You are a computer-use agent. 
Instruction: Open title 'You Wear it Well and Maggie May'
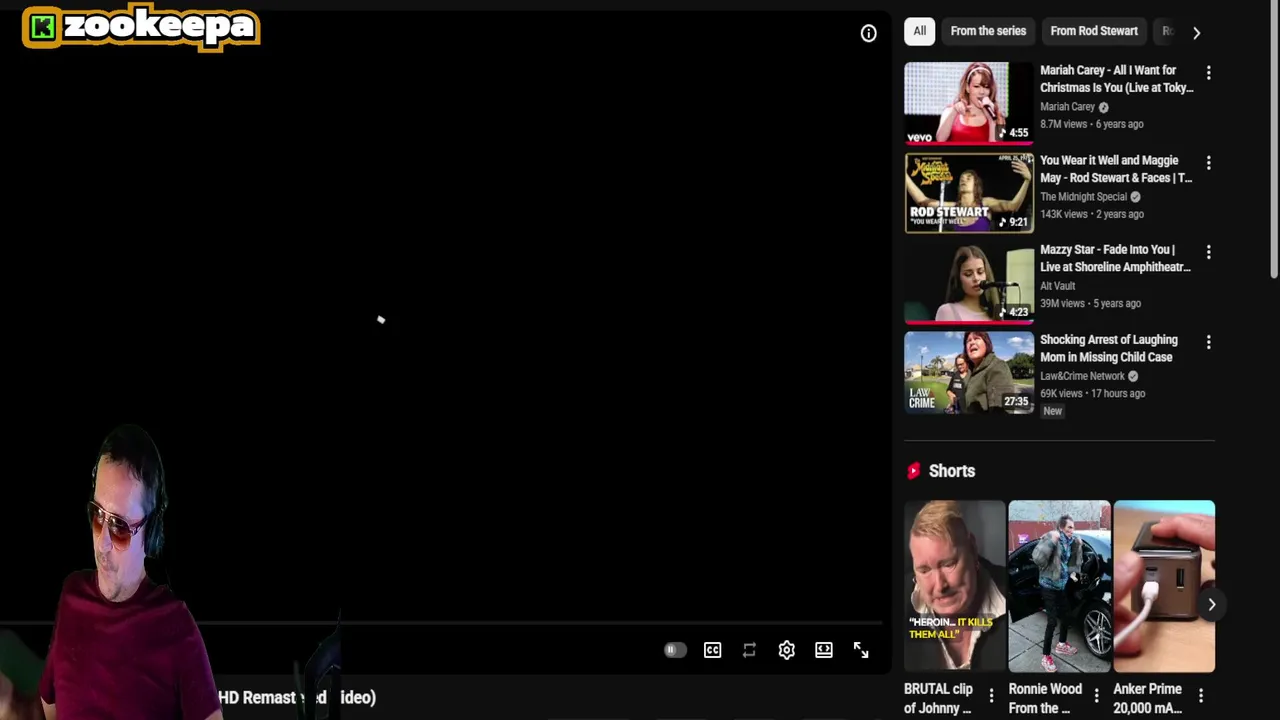(x=1116, y=169)
